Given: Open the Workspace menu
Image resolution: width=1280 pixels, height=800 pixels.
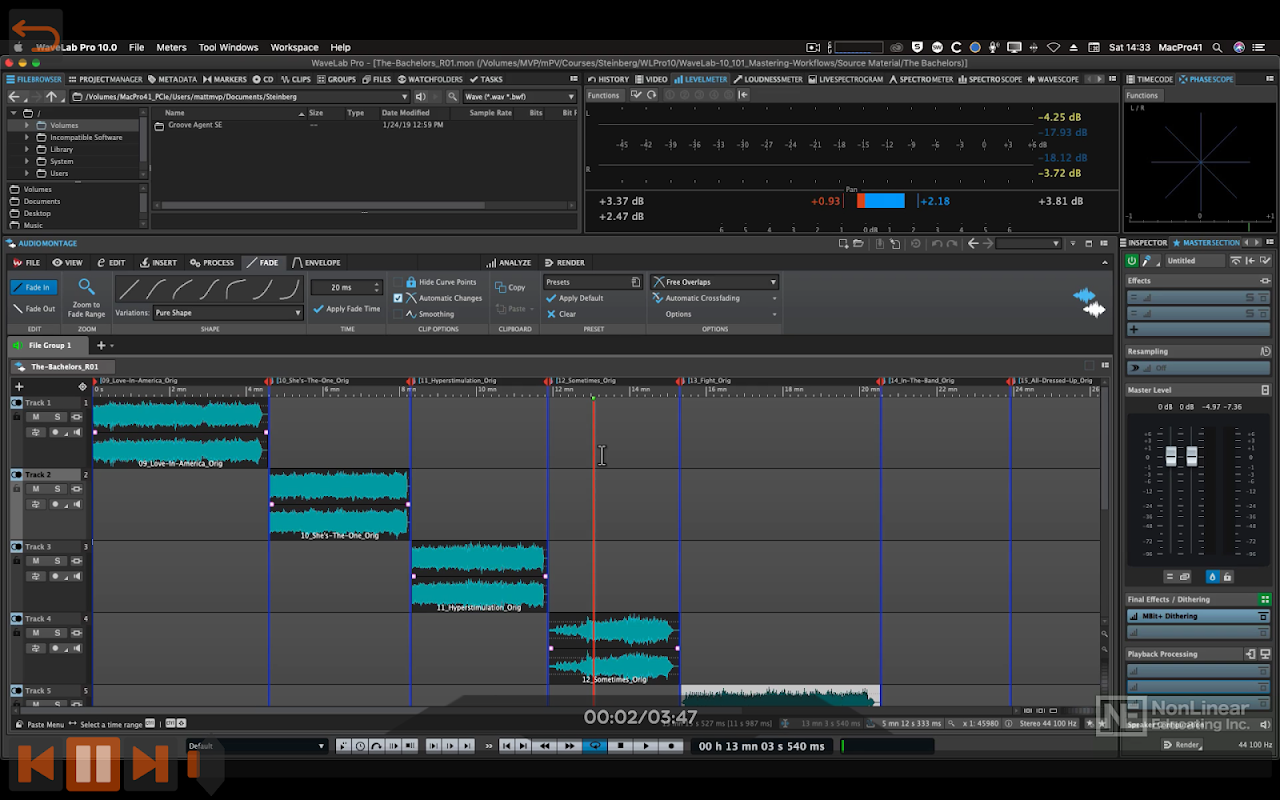Looking at the screenshot, I should (x=294, y=47).
